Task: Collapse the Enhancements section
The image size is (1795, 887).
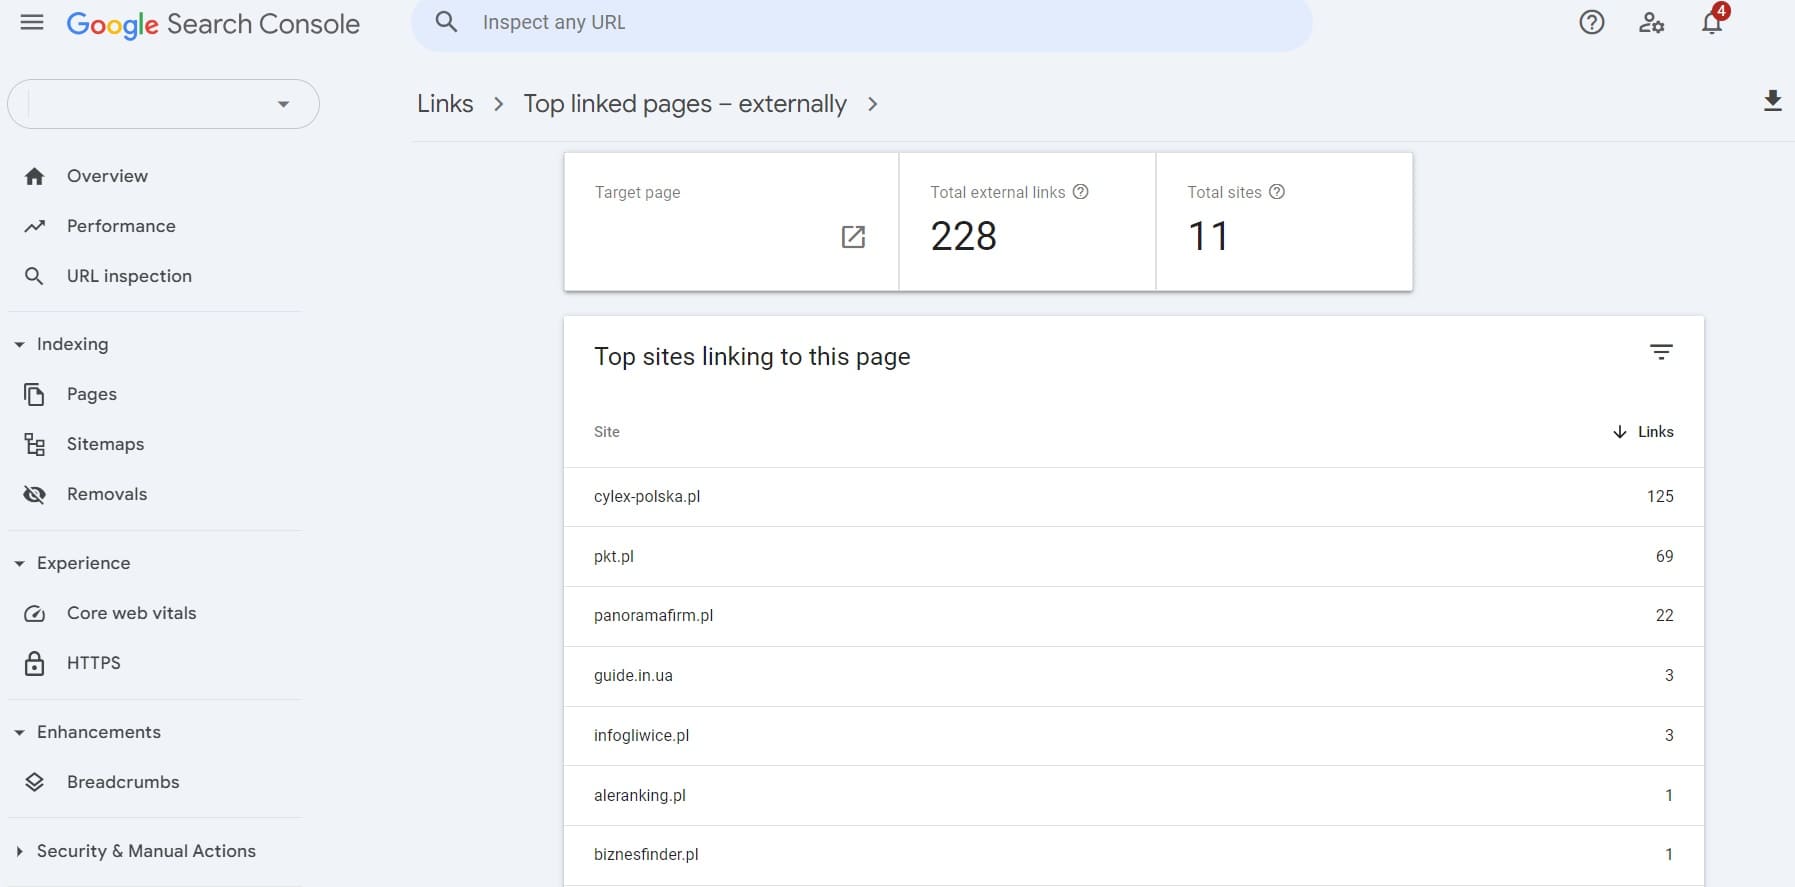Action: point(19,732)
